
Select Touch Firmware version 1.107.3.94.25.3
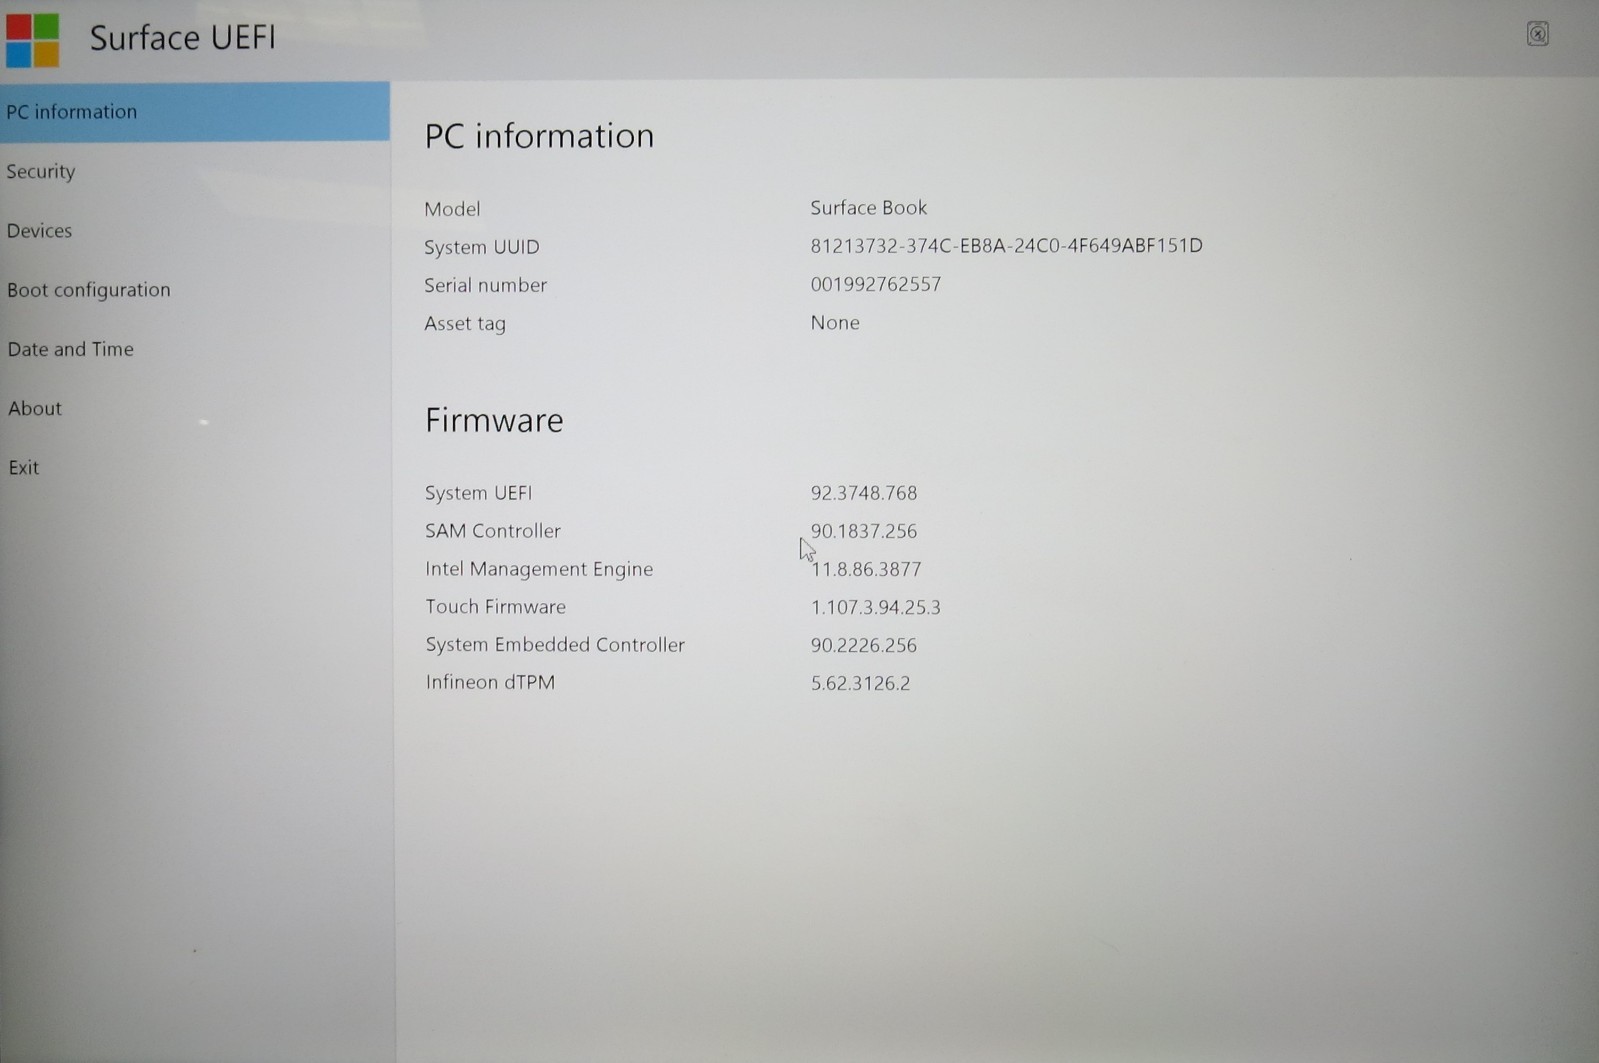876,607
